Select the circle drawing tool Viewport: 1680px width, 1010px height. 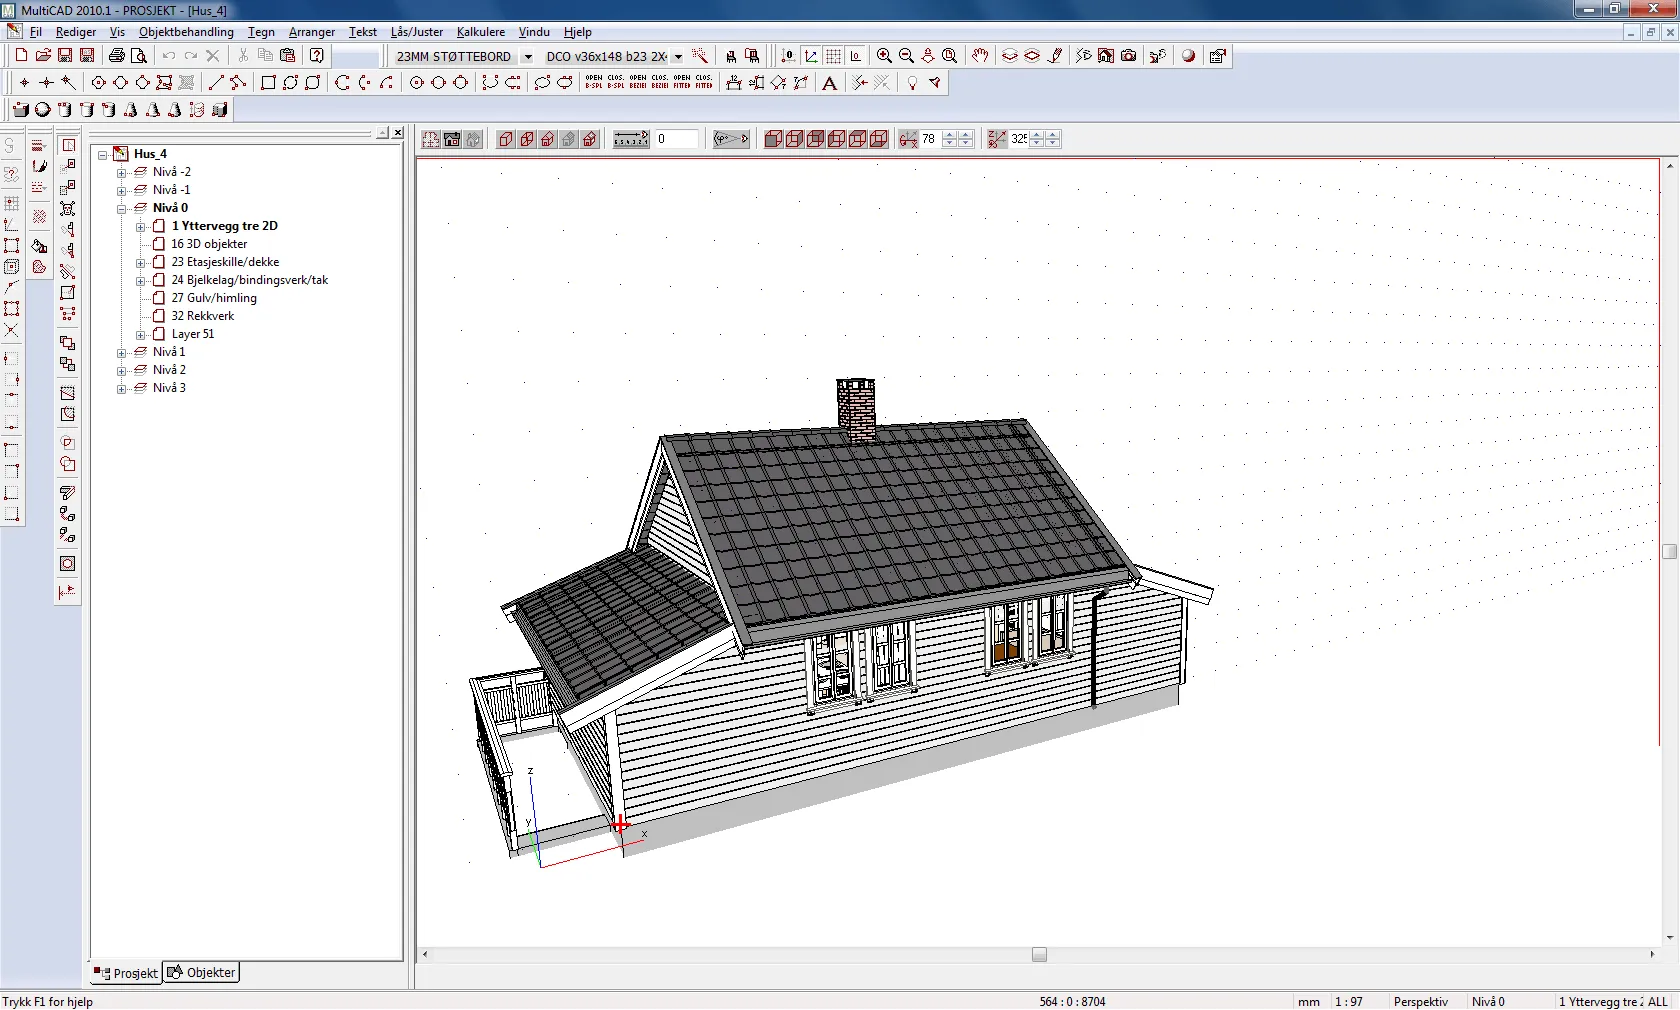coord(417,84)
